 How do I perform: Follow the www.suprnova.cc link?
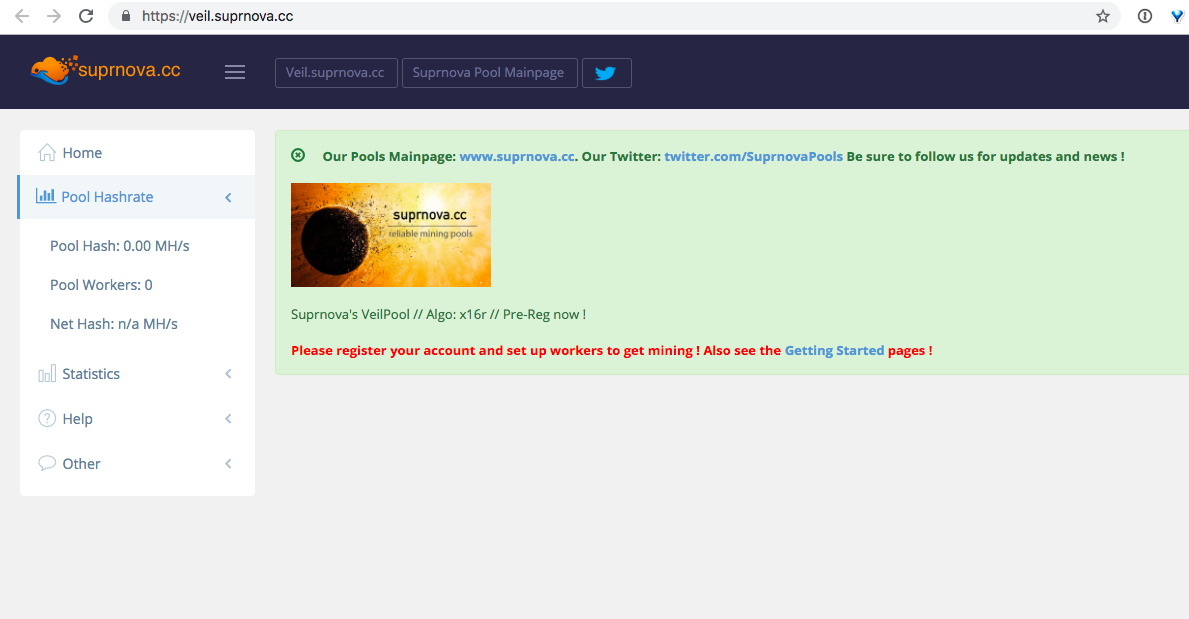[x=517, y=156]
